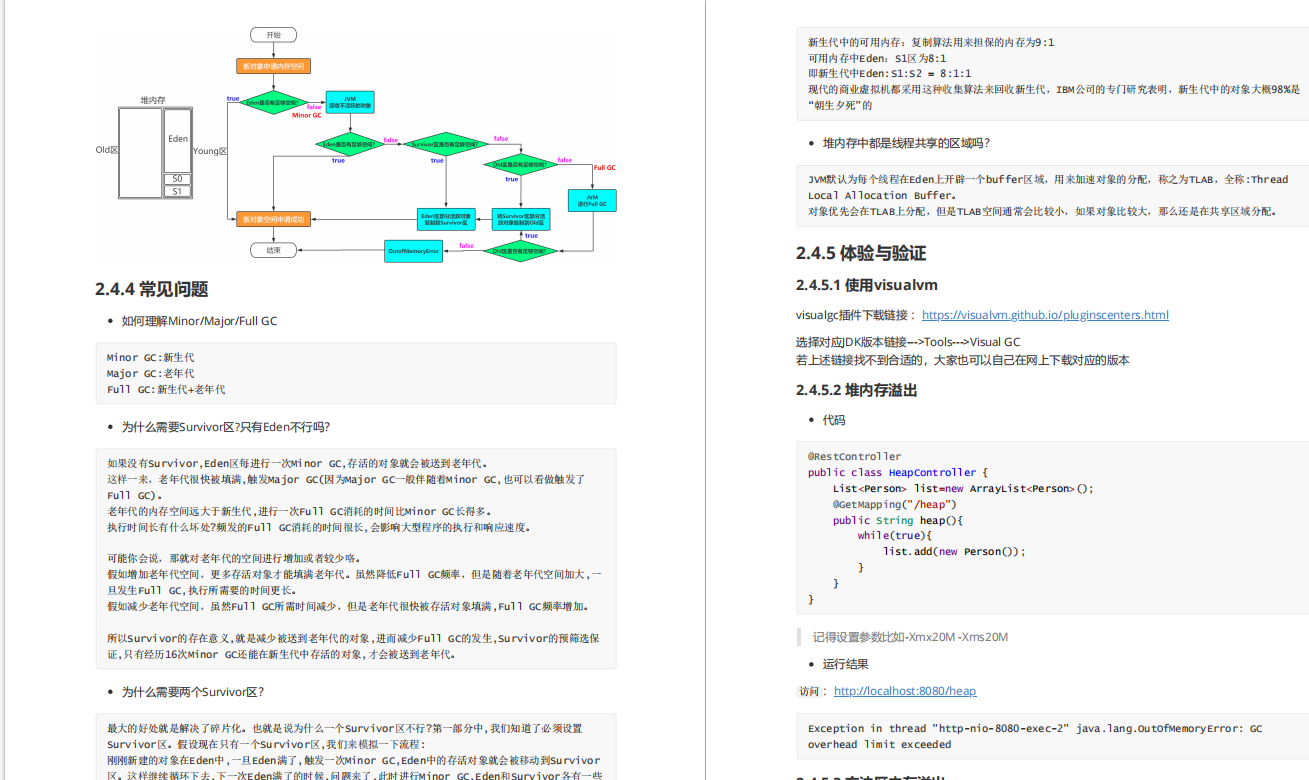Click the code line List<Person> list=new ArrayList
This screenshot has height=780, width=1309.
pos(963,488)
